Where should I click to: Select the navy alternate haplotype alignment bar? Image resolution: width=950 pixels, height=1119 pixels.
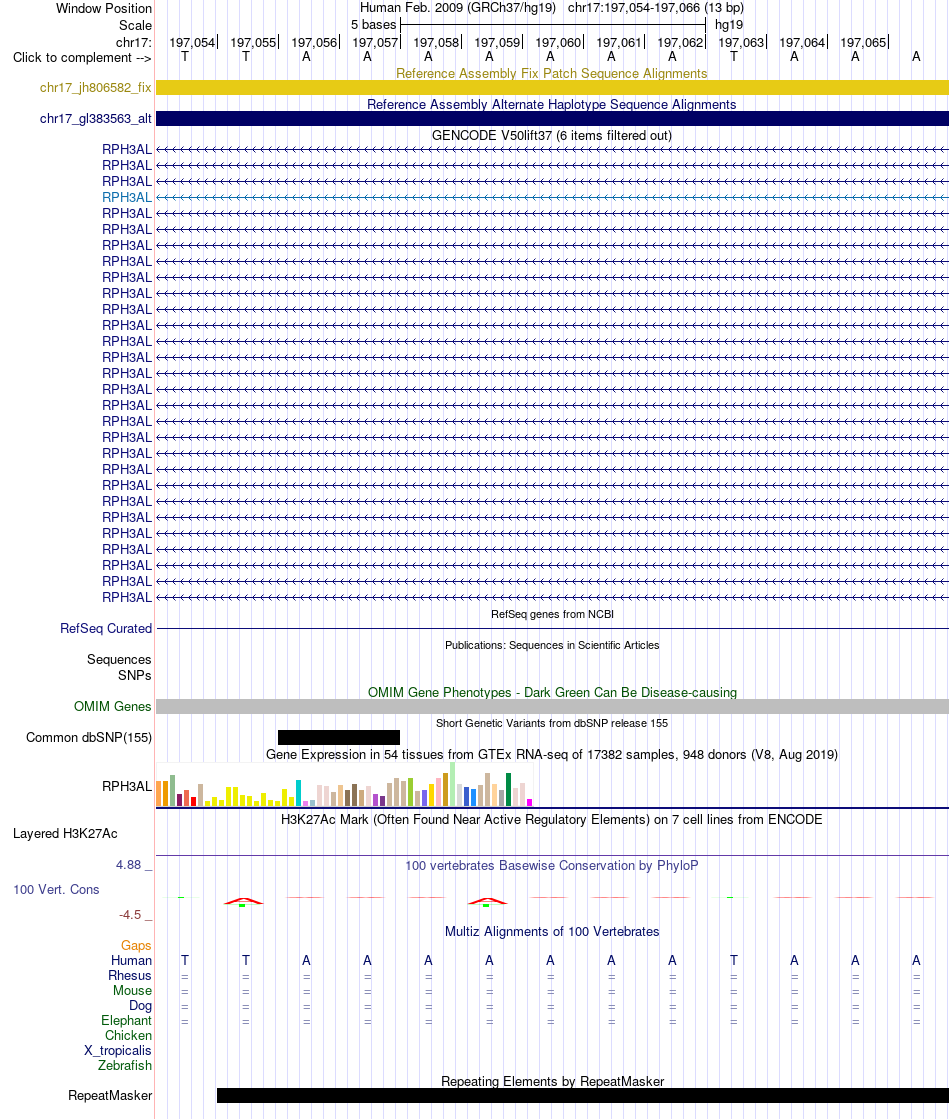[x=552, y=118]
